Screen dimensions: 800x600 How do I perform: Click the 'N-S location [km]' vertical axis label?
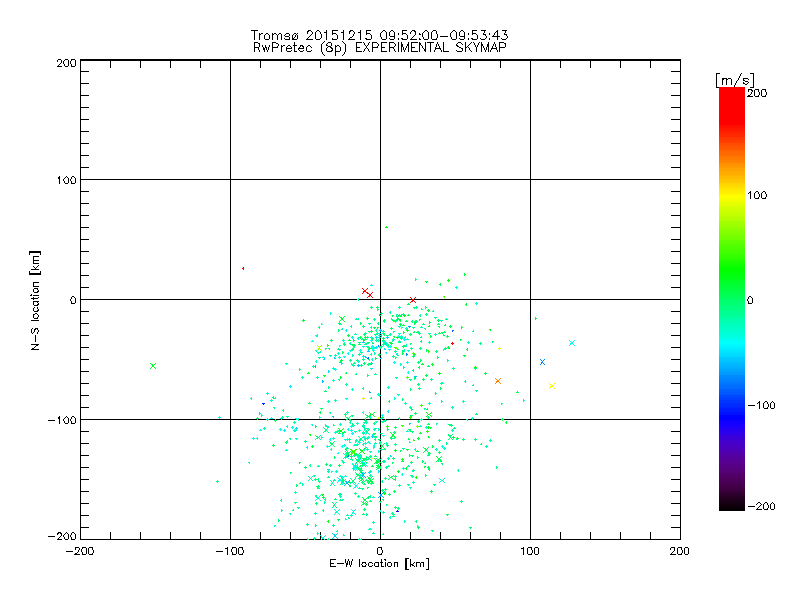click(35, 300)
